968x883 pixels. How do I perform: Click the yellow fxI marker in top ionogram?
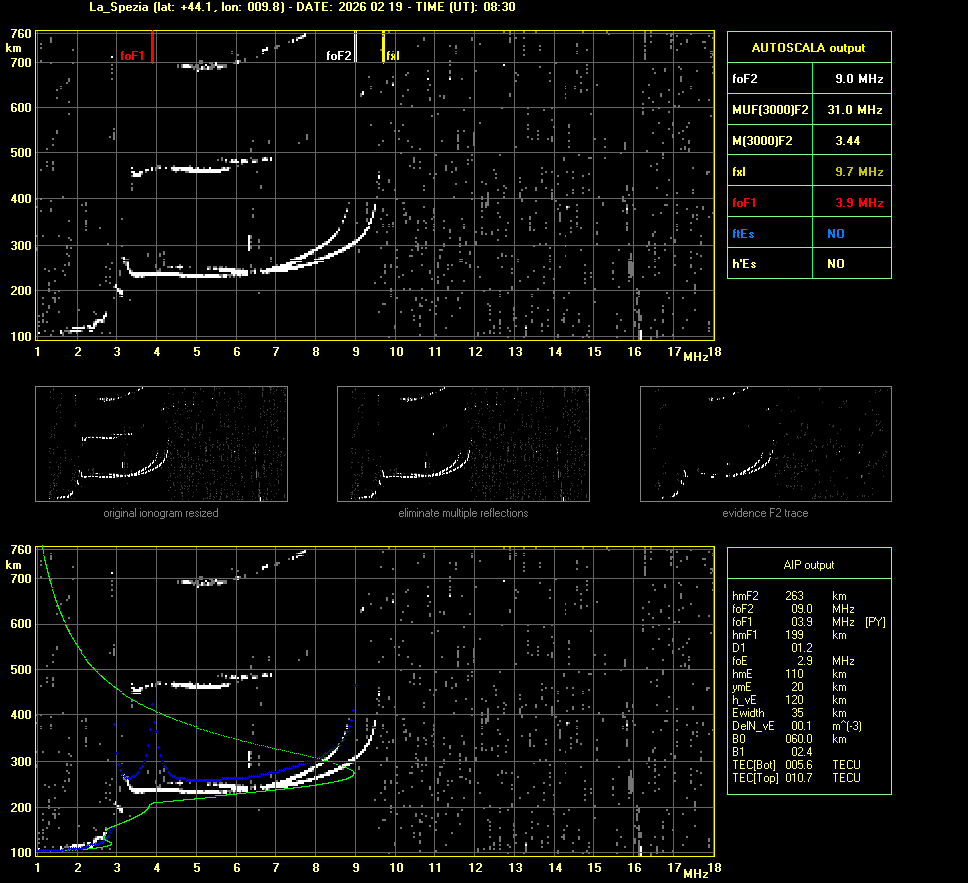[x=384, y=47]
